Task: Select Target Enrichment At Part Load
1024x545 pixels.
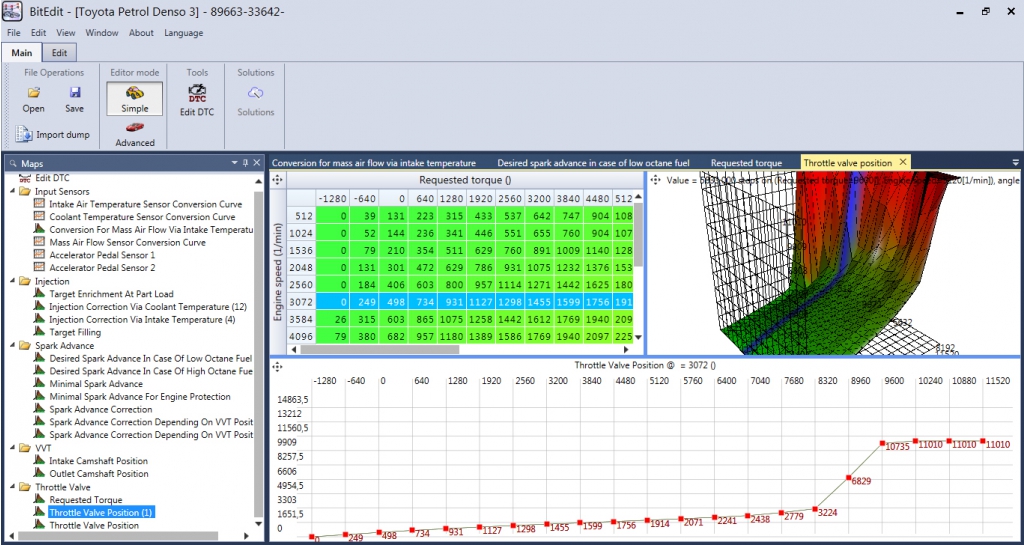Action: 112,294
